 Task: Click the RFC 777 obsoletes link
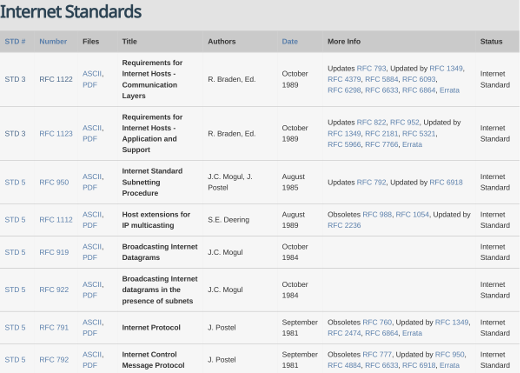click(377, 354)
